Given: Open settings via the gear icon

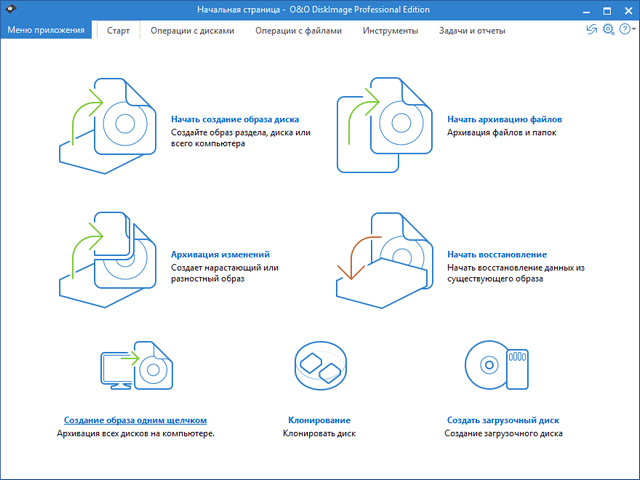Looking at the screenshot, I should [x=608, y=31].
